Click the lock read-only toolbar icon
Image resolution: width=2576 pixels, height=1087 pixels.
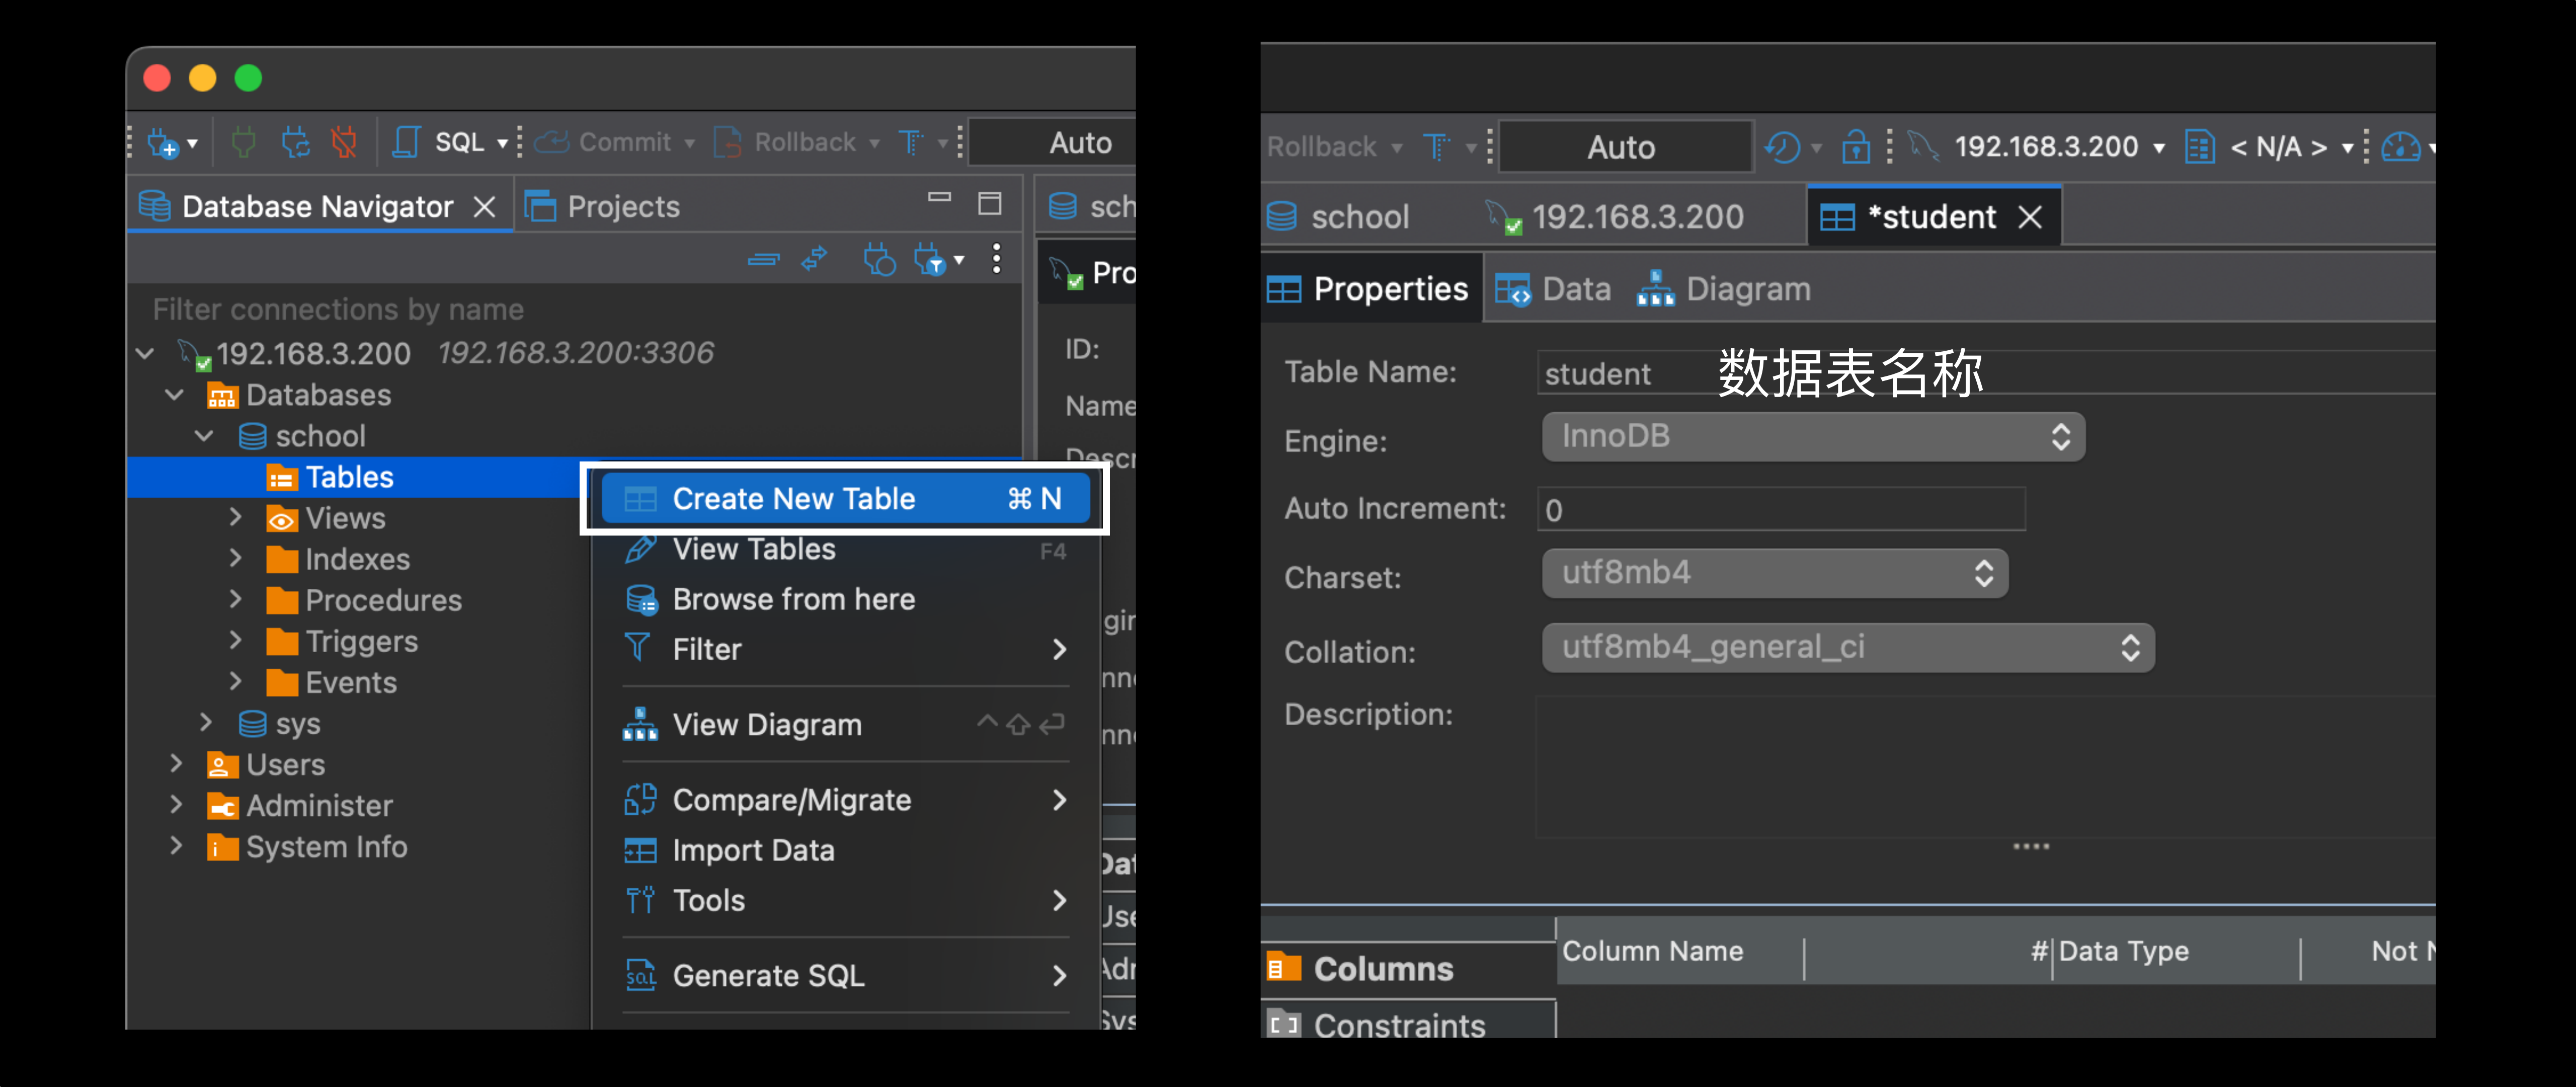[1856, 148]
